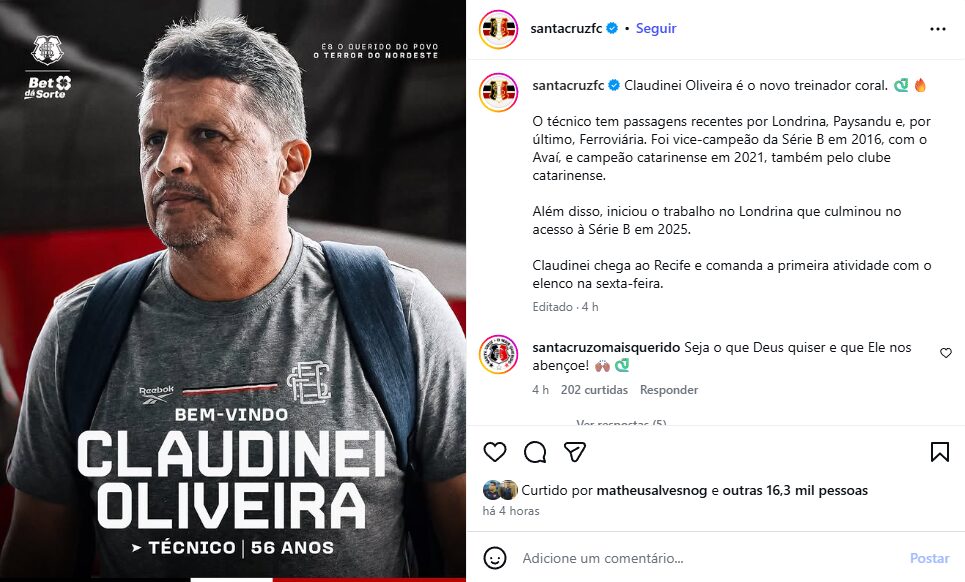Screen dimensions: 965x582
Task: Open emoji picker smiley icon
Action: 495,558
